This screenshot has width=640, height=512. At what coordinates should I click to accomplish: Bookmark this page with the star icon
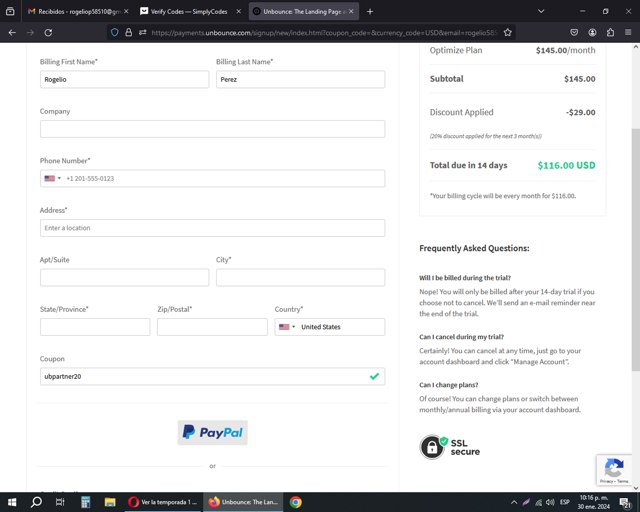tap(507, 33)
